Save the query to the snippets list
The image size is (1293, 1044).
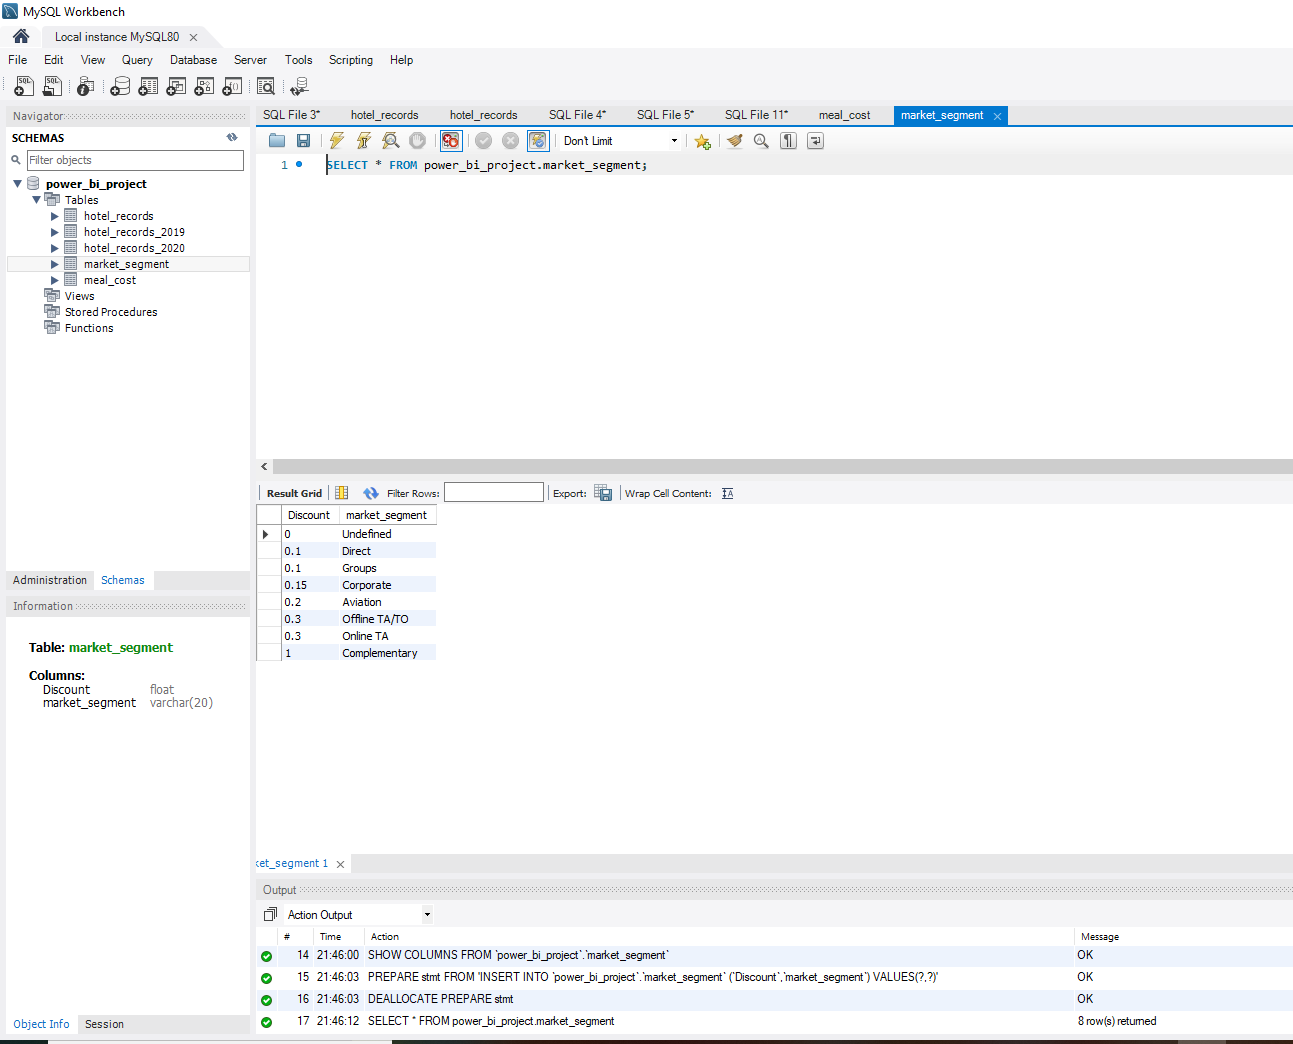[702, 140]
